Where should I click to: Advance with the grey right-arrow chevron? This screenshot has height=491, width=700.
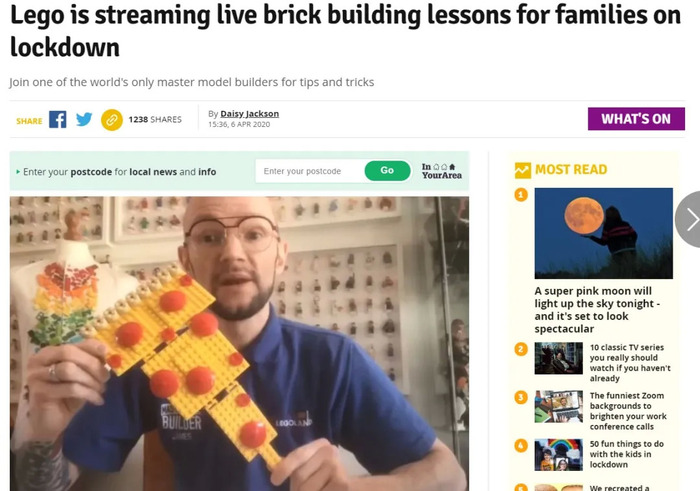[690, 219]
